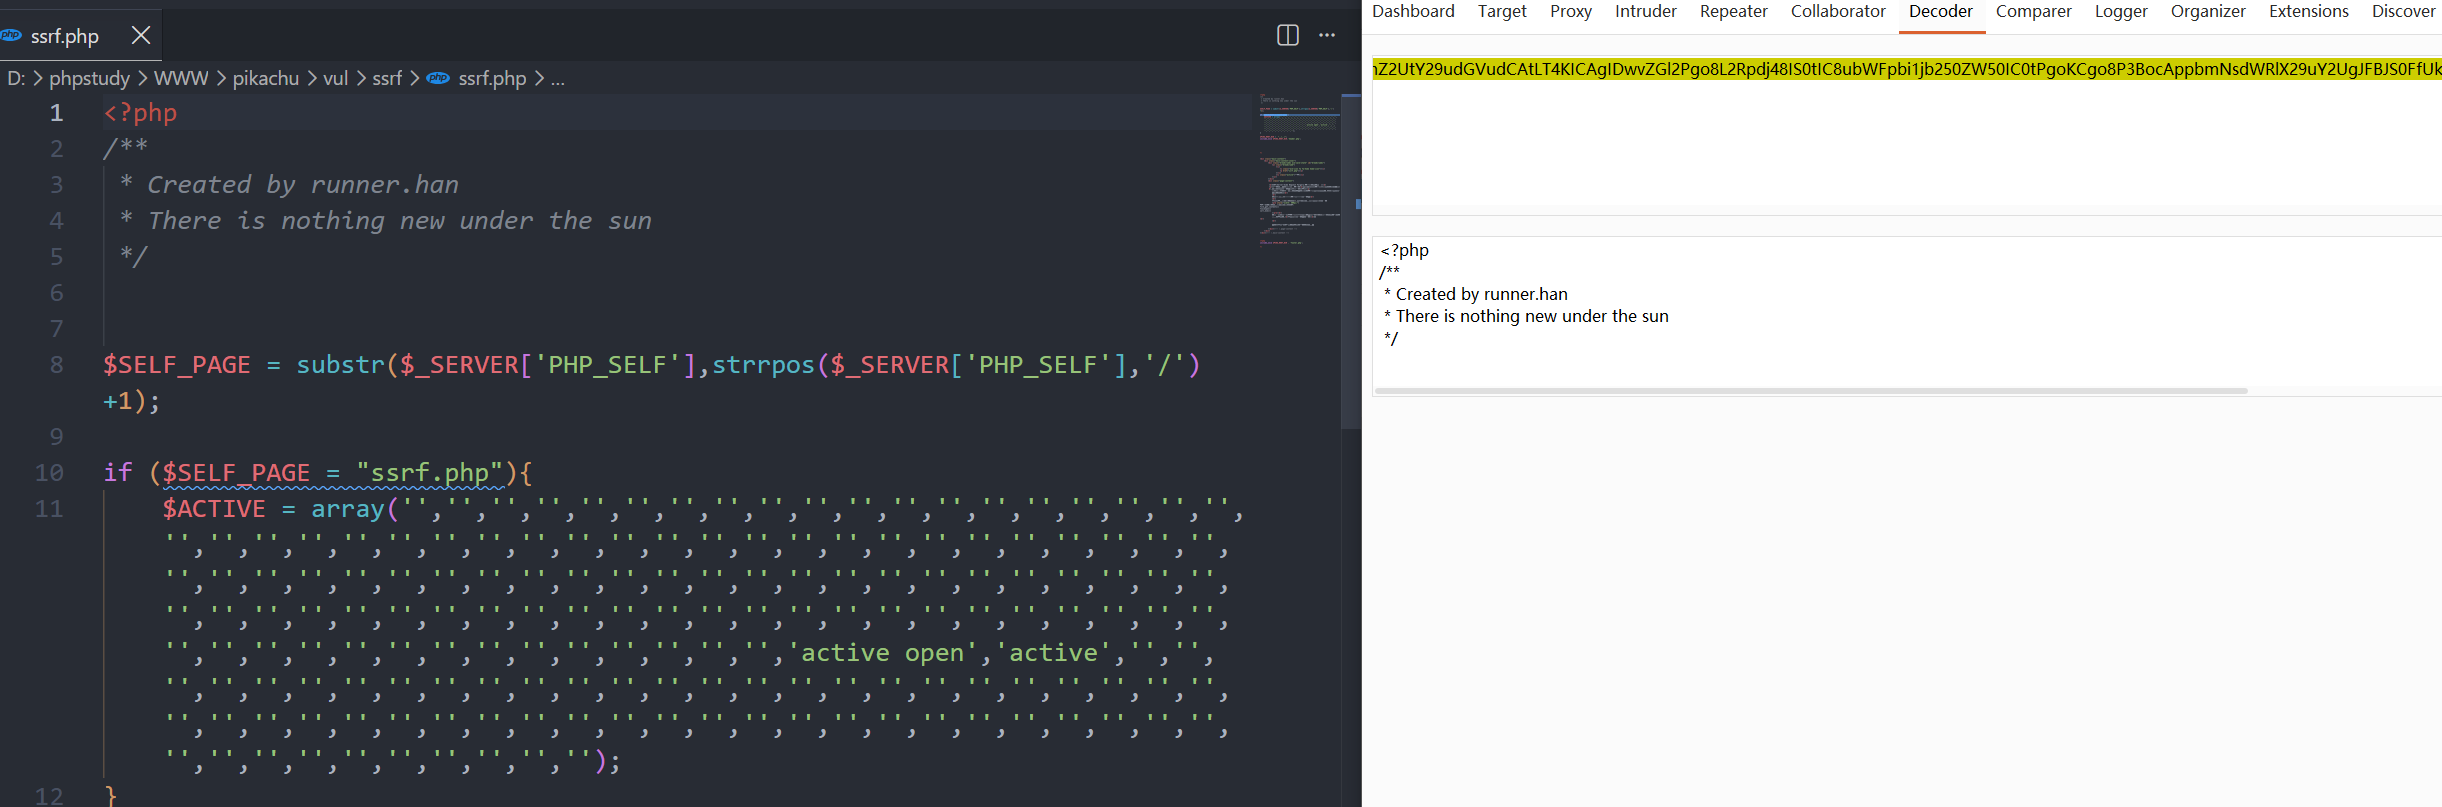The height and width of the screenshot is (807, 2442).
Task: Click the strrpos function call
Action: click(763, 365)
